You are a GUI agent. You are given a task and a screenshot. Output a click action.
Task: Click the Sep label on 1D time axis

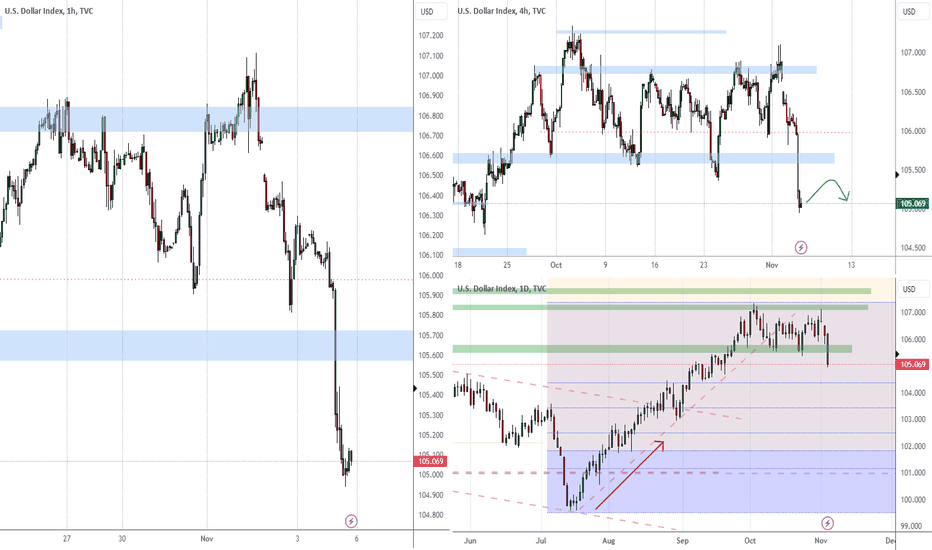click(x=682, y=540)
